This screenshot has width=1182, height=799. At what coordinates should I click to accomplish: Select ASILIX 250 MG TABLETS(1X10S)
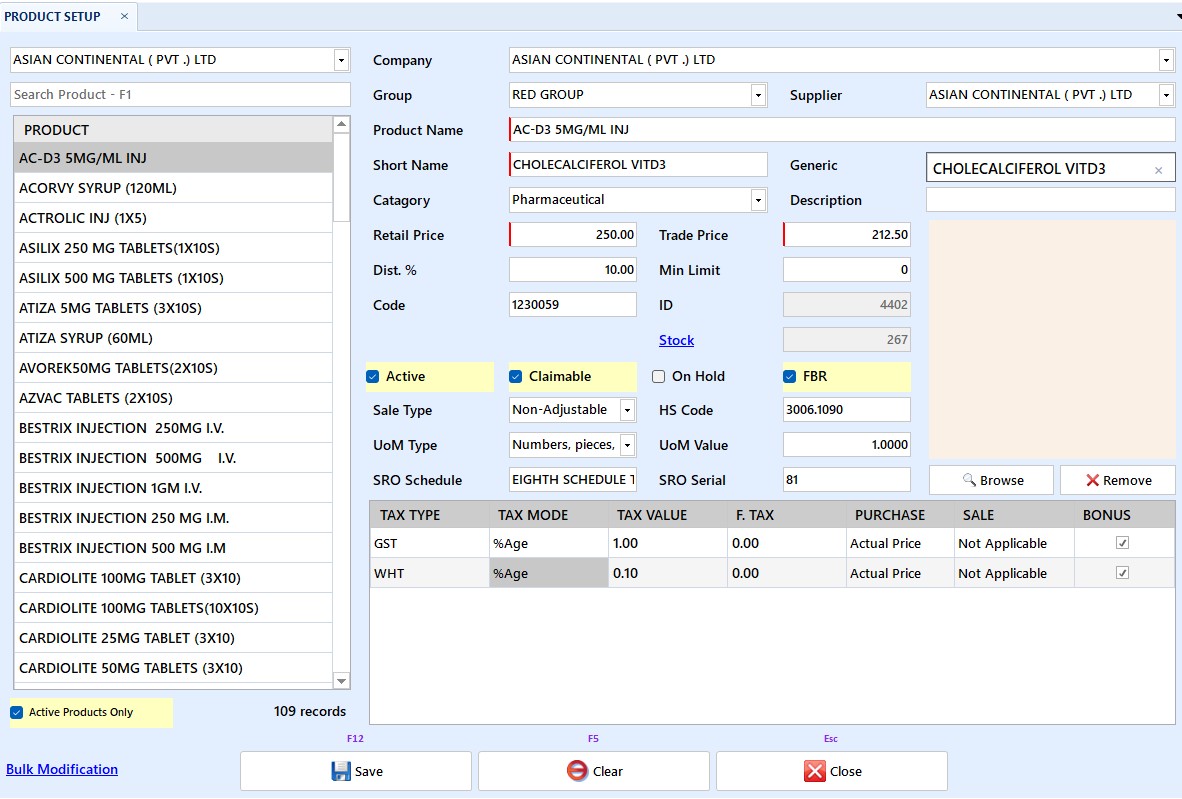coord(173,248)
